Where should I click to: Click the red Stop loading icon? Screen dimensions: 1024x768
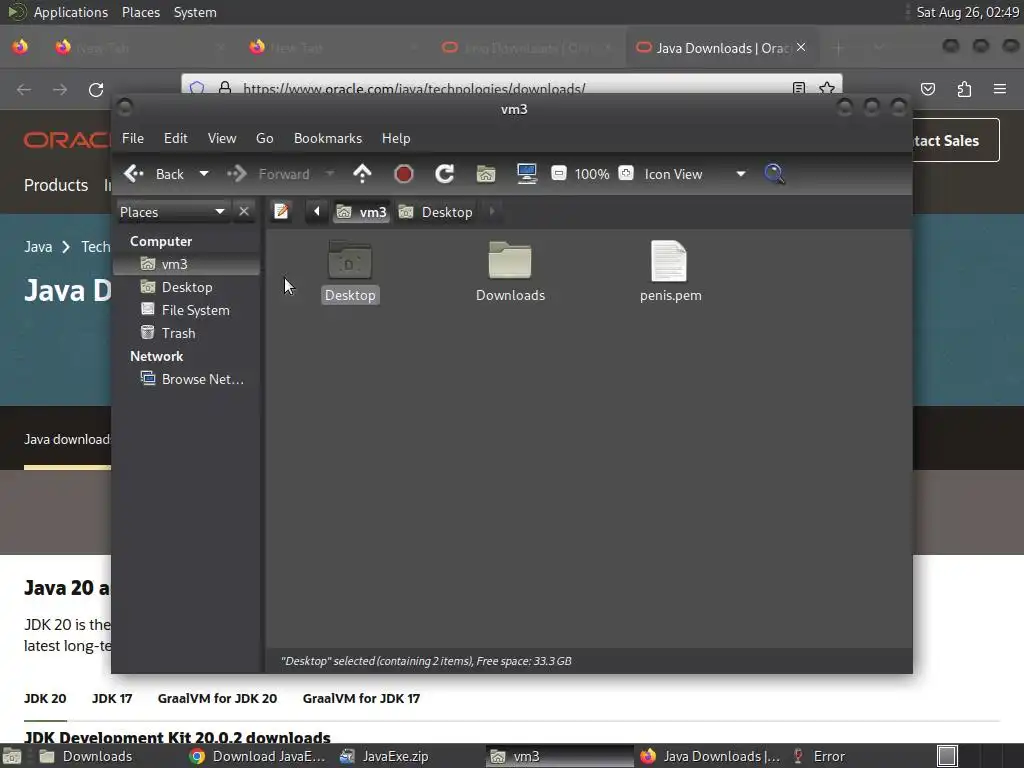coord(404,174)
